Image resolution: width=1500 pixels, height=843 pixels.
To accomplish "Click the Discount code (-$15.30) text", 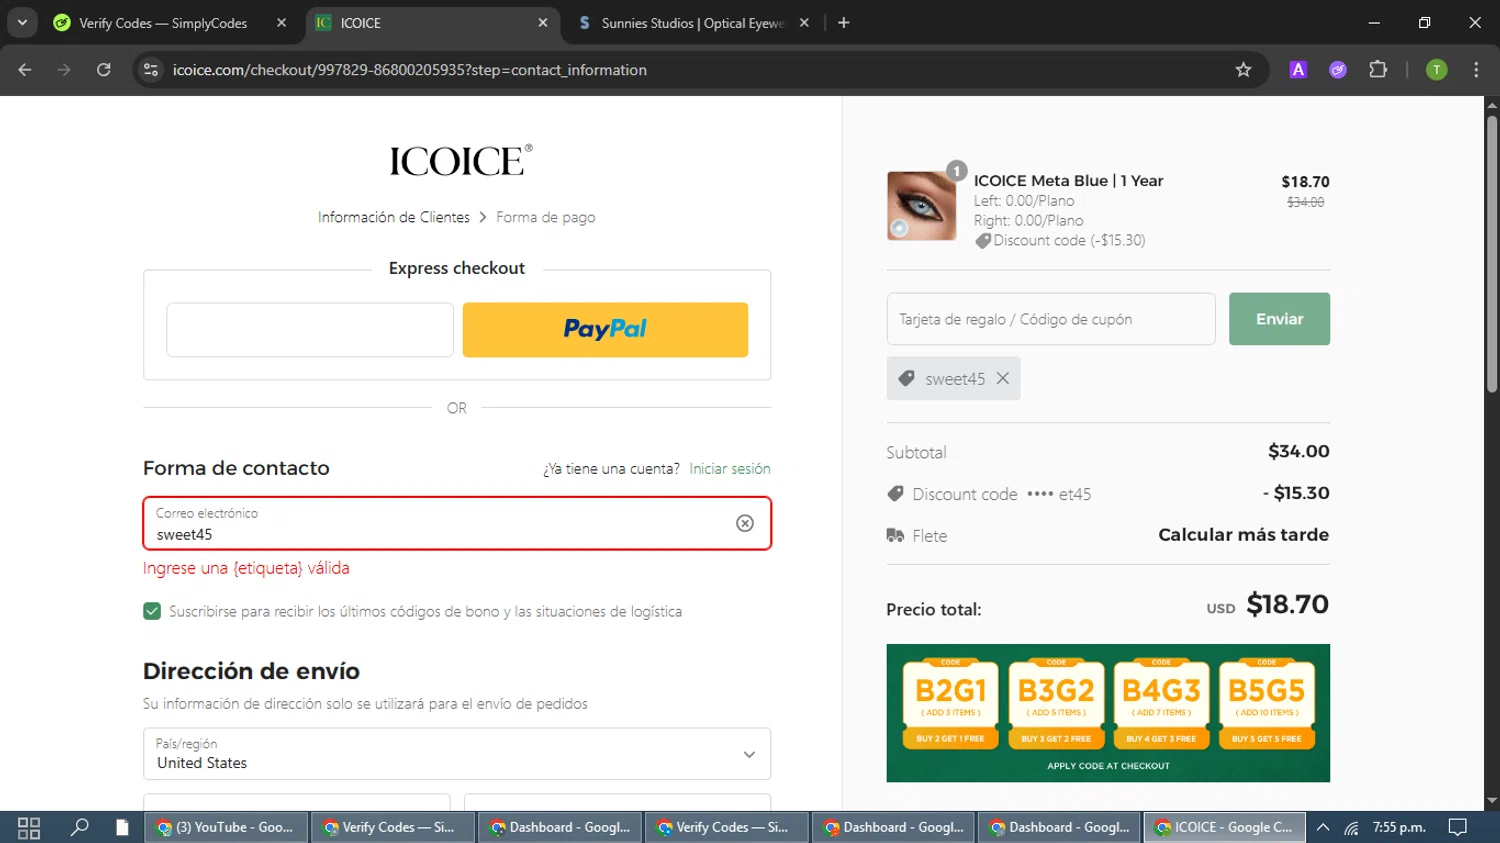I will pos(1069,240).
